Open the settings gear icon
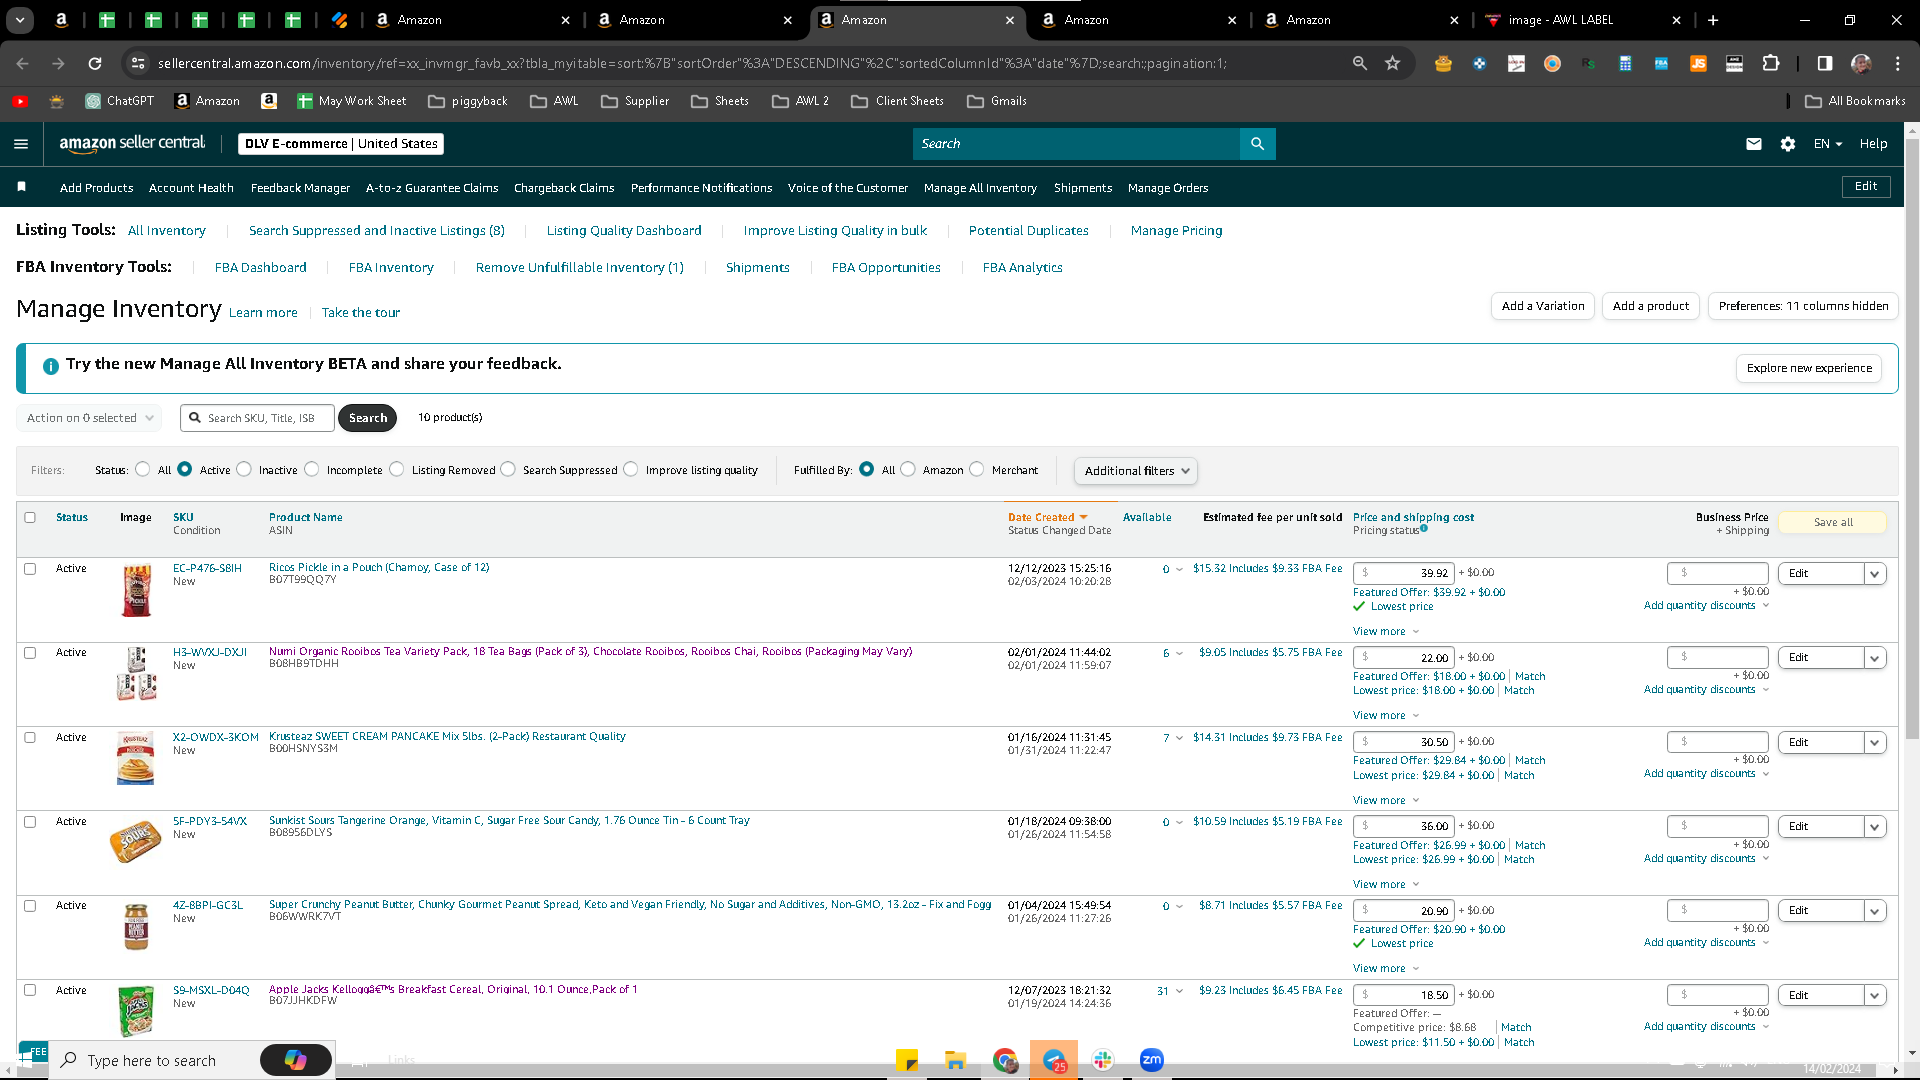 (x=1788, y=144)
